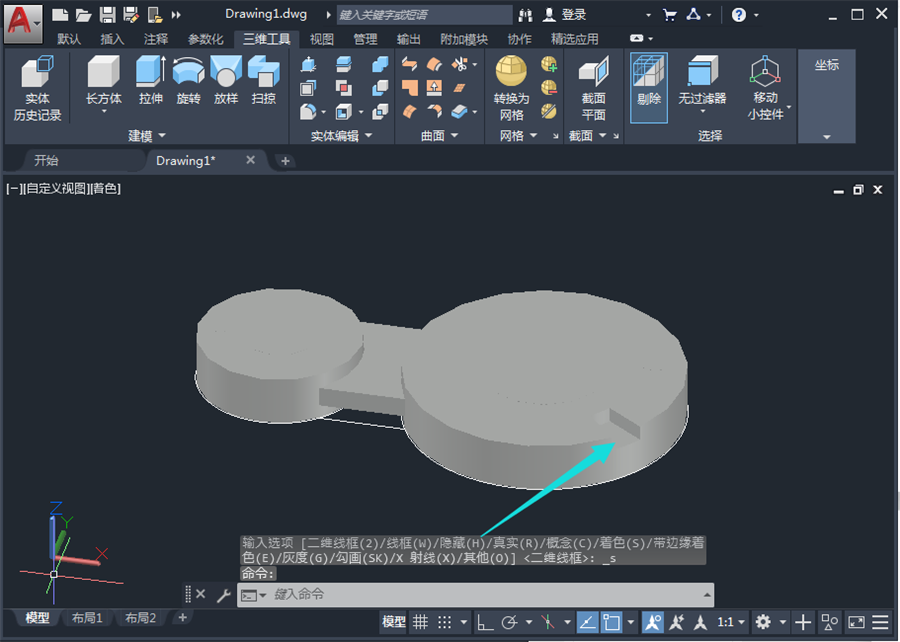Click the wrench customize icon on command line

pyautogui.click(x=224, y=595)
